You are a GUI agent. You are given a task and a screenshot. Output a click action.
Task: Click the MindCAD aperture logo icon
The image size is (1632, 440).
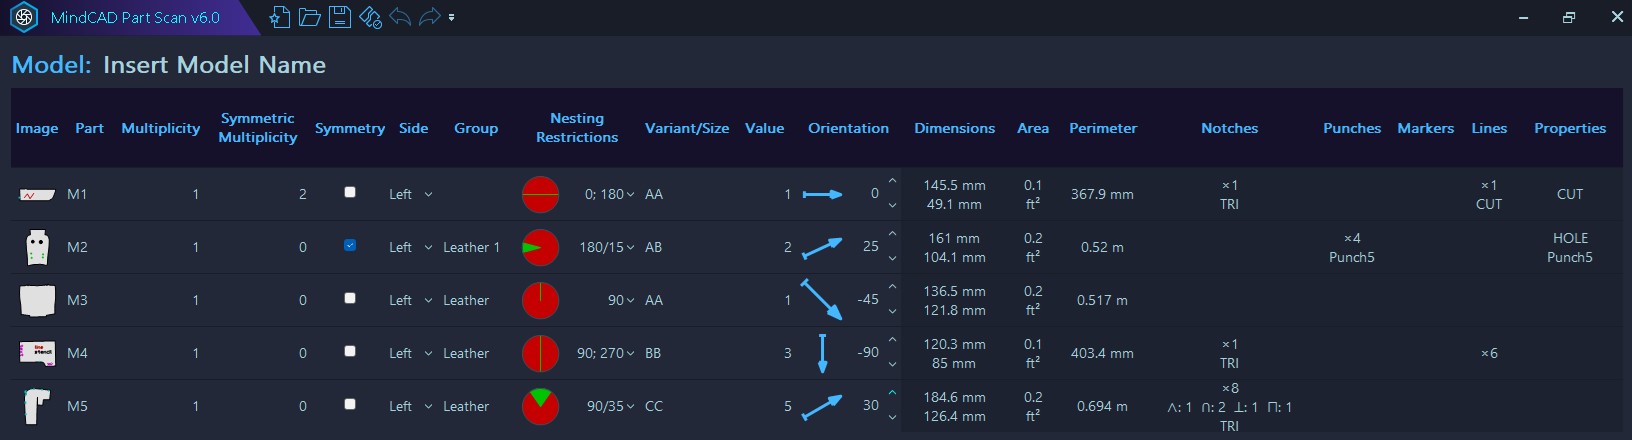[23, 18]
